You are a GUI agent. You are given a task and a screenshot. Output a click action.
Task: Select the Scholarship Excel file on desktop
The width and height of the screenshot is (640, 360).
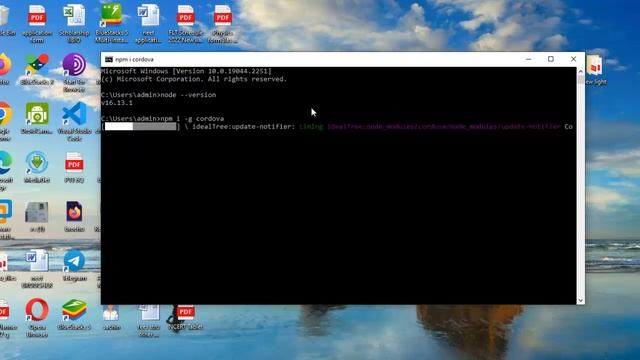click(x=74, y=24)
